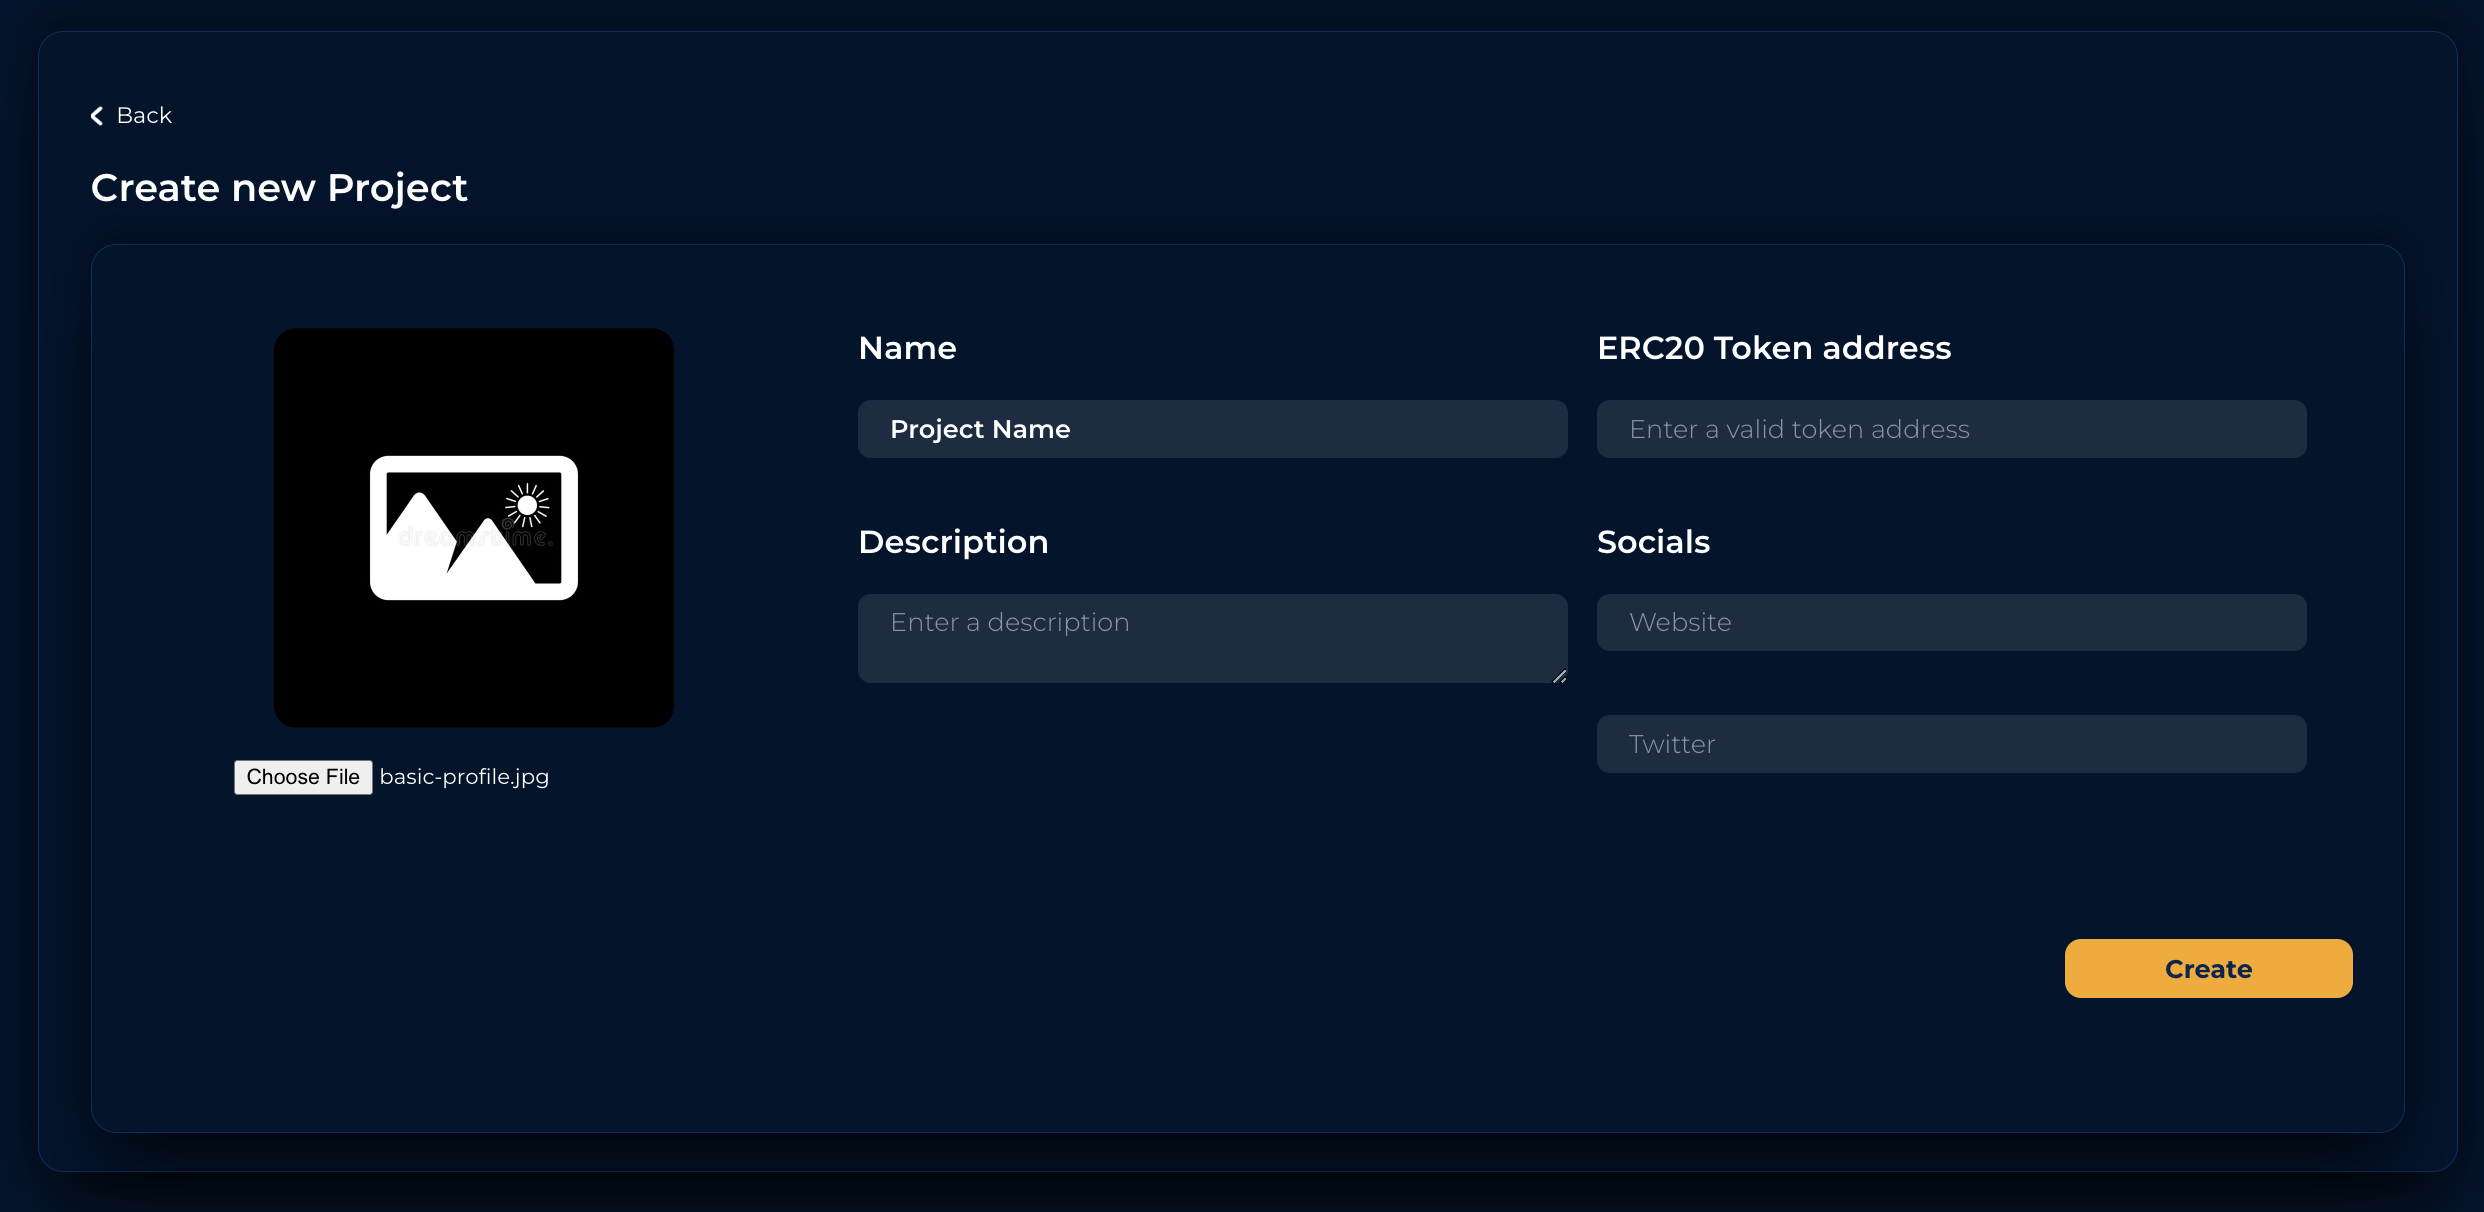Click the Create new Project heading

[279, 188]
